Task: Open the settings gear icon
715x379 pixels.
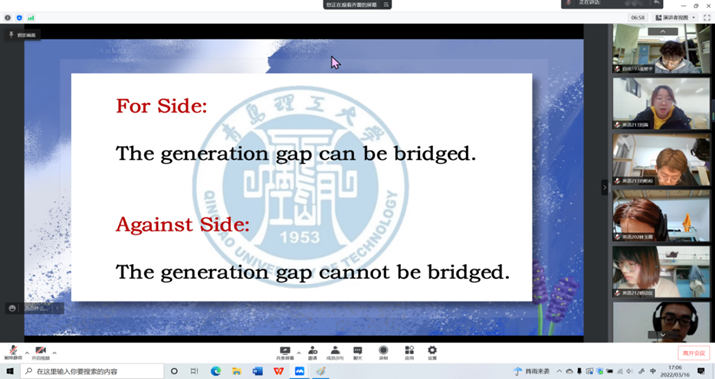Action: point(432,353)
